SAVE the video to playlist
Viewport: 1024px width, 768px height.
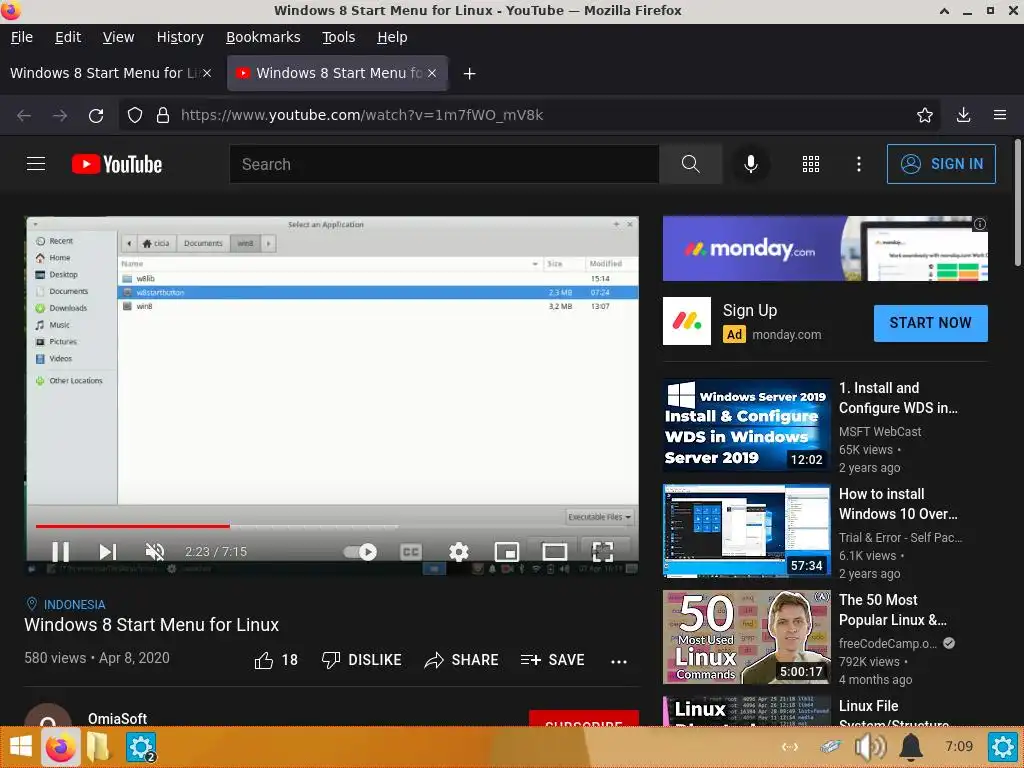click(x=552, y=660)
